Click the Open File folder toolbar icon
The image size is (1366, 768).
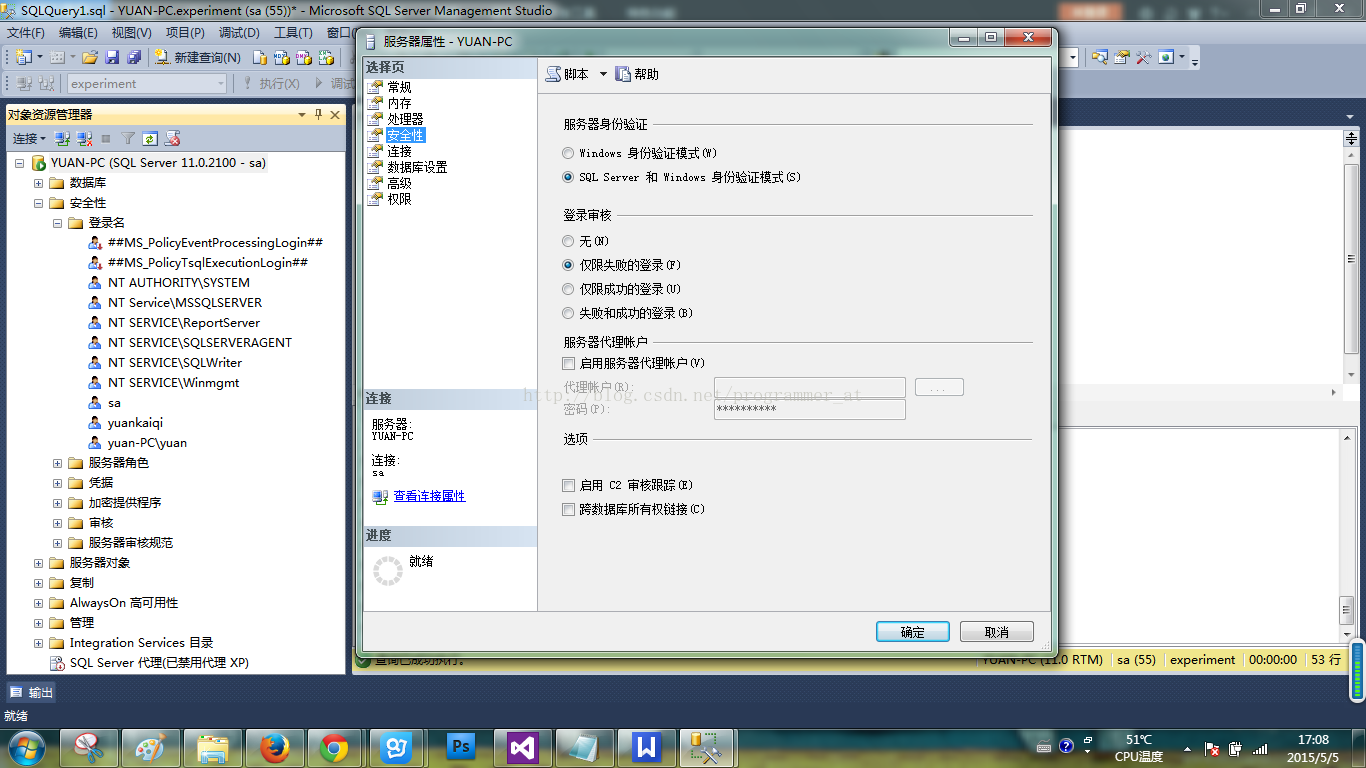pyautogui.click(x=90, y=58)
